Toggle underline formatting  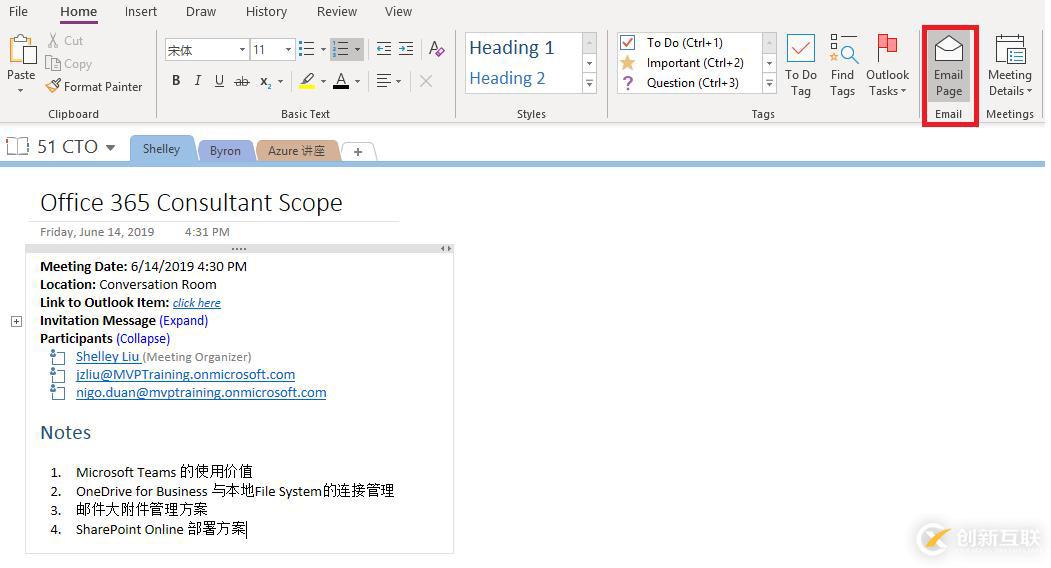[219, 81]
